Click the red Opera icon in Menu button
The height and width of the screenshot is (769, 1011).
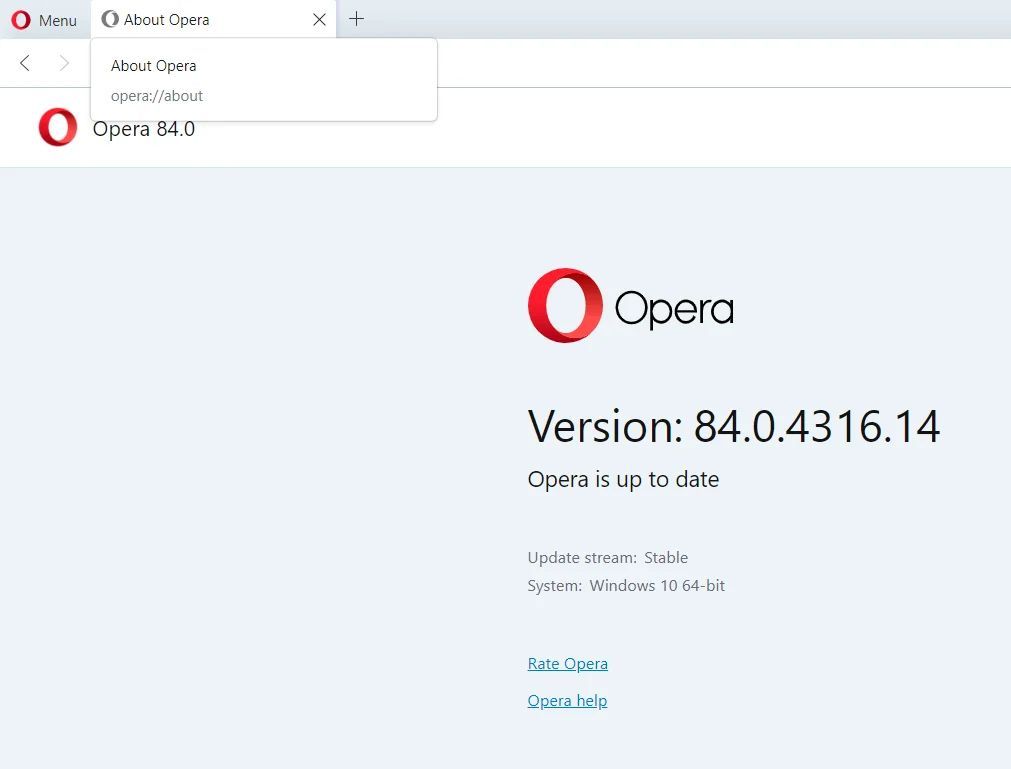click(x=21, y=20)
